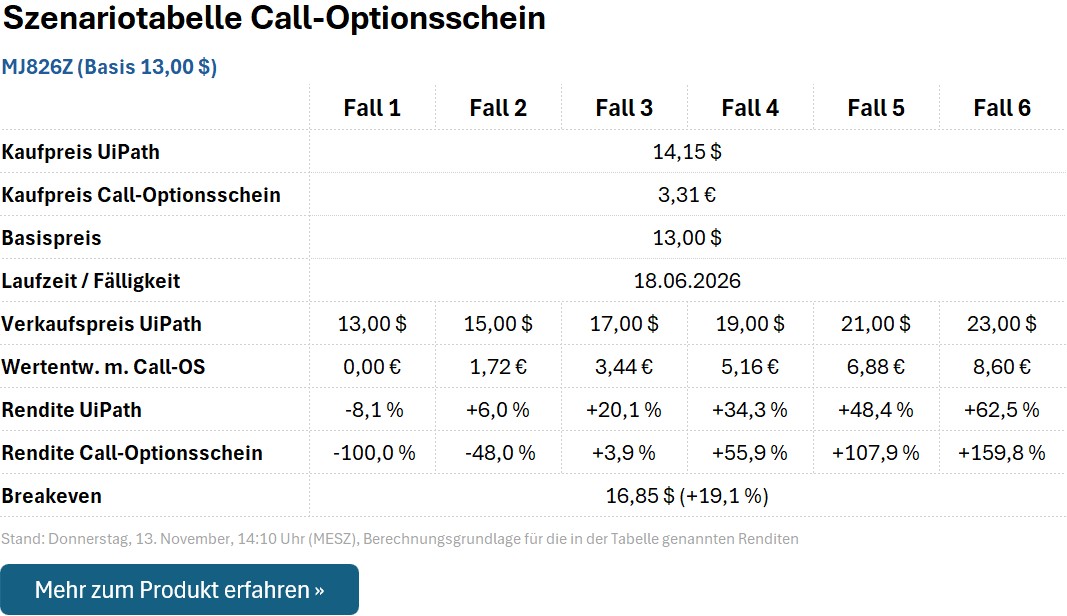Click the -100,0 % warrant return cell

click(x=372, y=452)
